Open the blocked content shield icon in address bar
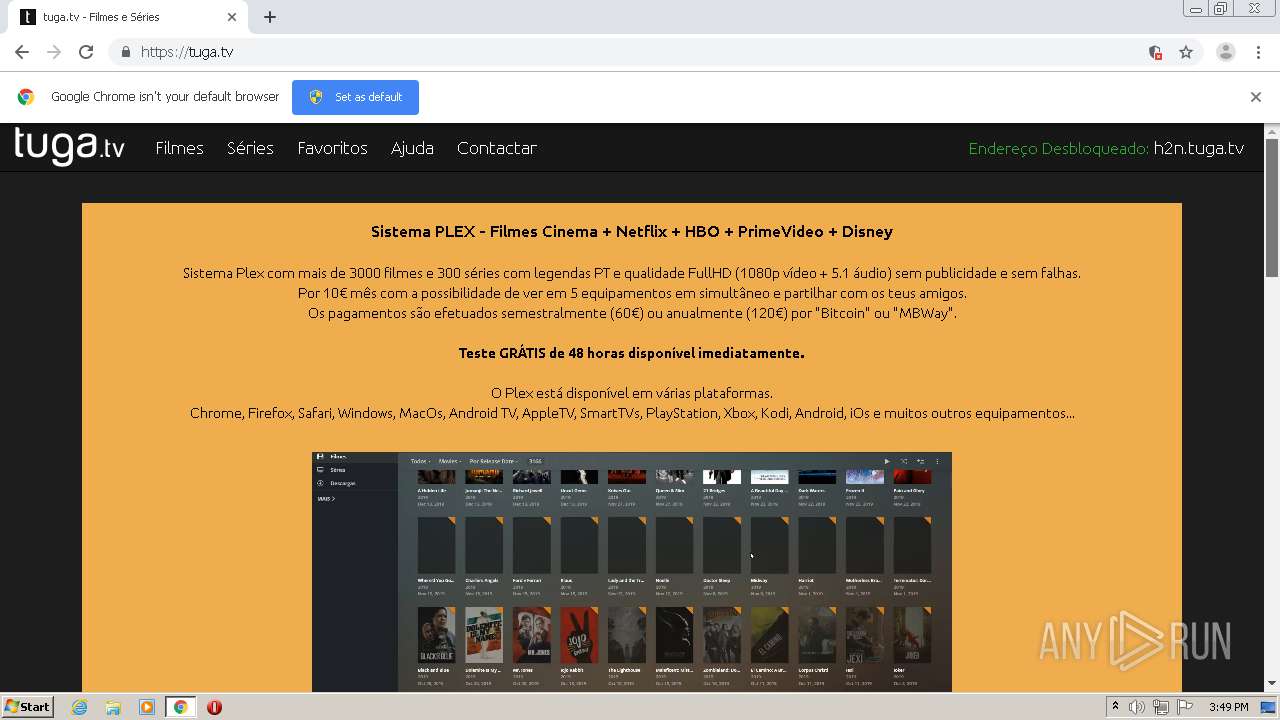 coord(1155,52)
